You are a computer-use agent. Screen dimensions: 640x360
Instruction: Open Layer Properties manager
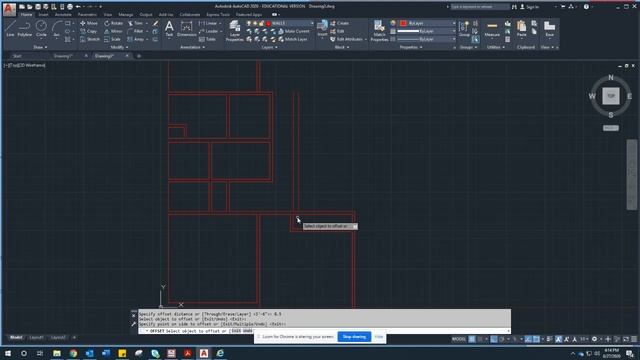click(x=235, y=31)
